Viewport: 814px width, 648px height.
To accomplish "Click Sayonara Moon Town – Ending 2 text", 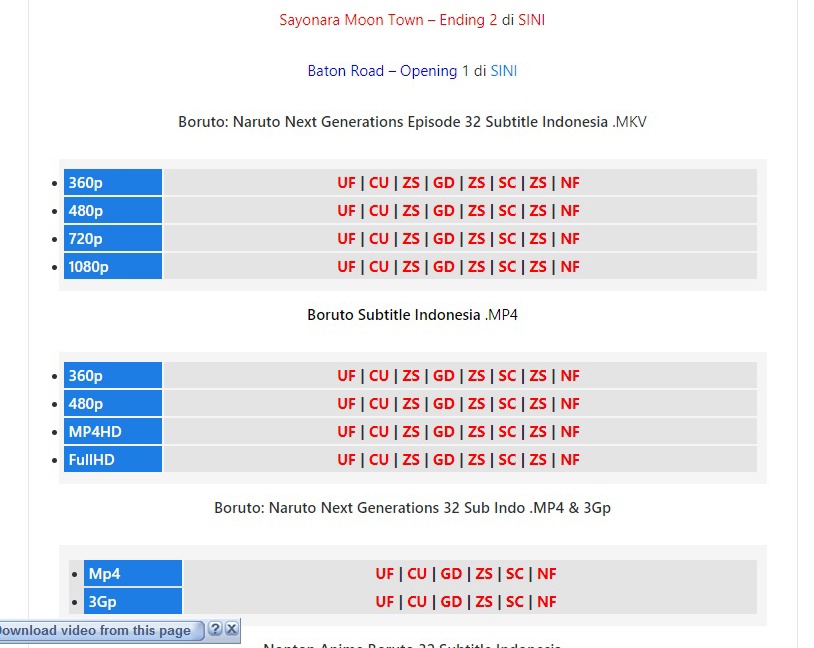I will 388,20.
